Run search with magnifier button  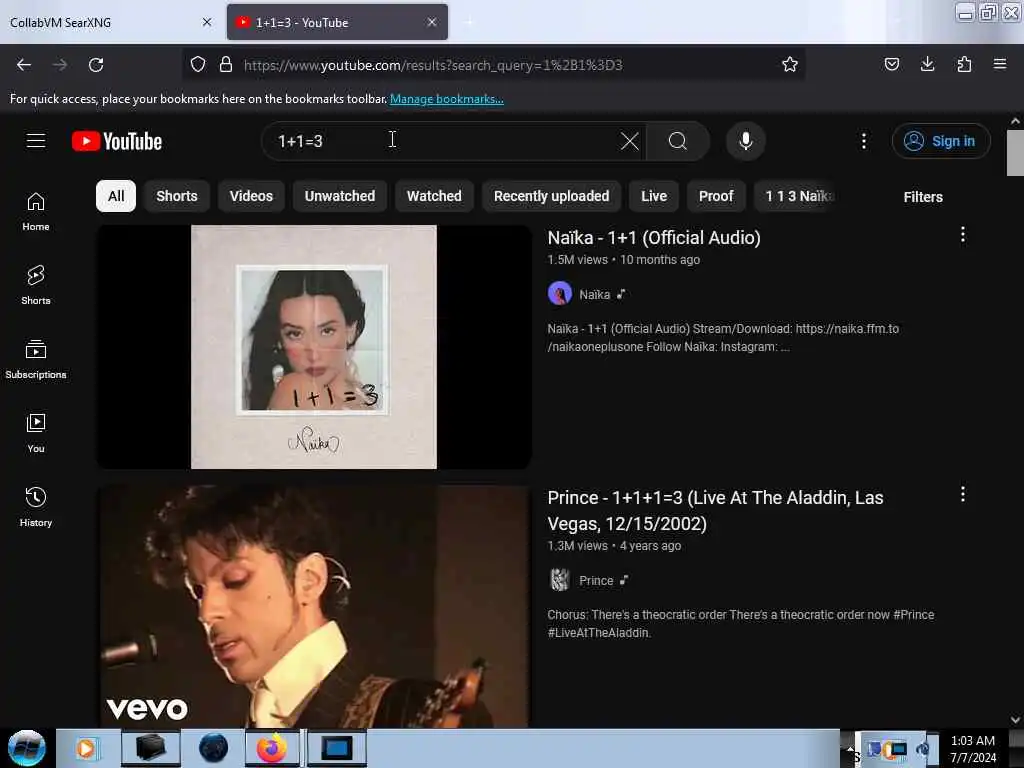coord(678,141)
